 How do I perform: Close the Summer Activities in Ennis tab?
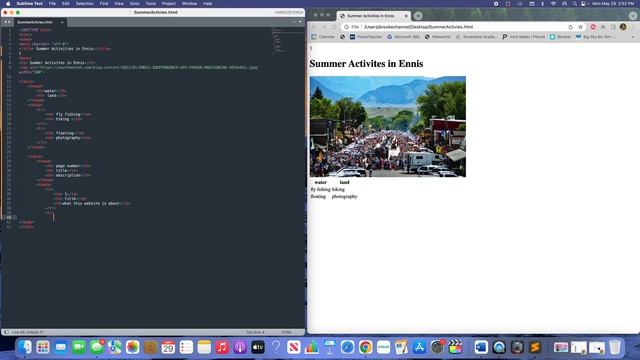click(x=406, y=16)
